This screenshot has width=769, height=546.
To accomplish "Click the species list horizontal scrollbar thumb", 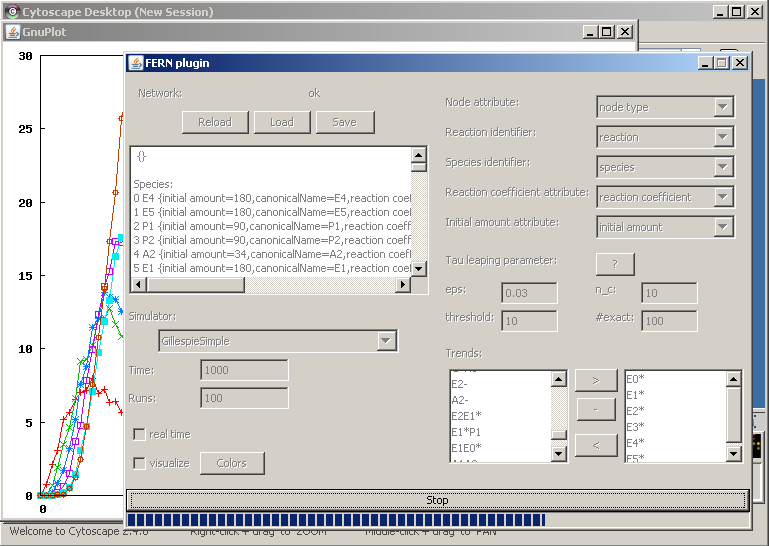I will (x=196, y=285).
